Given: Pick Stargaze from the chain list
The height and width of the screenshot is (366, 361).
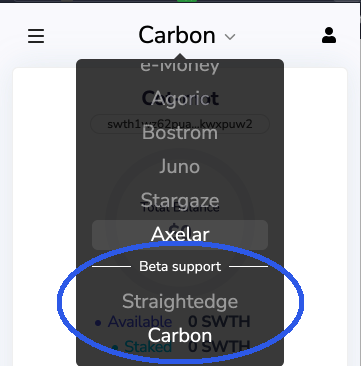Looking at the screenshot, I should (x=180, y=200).
